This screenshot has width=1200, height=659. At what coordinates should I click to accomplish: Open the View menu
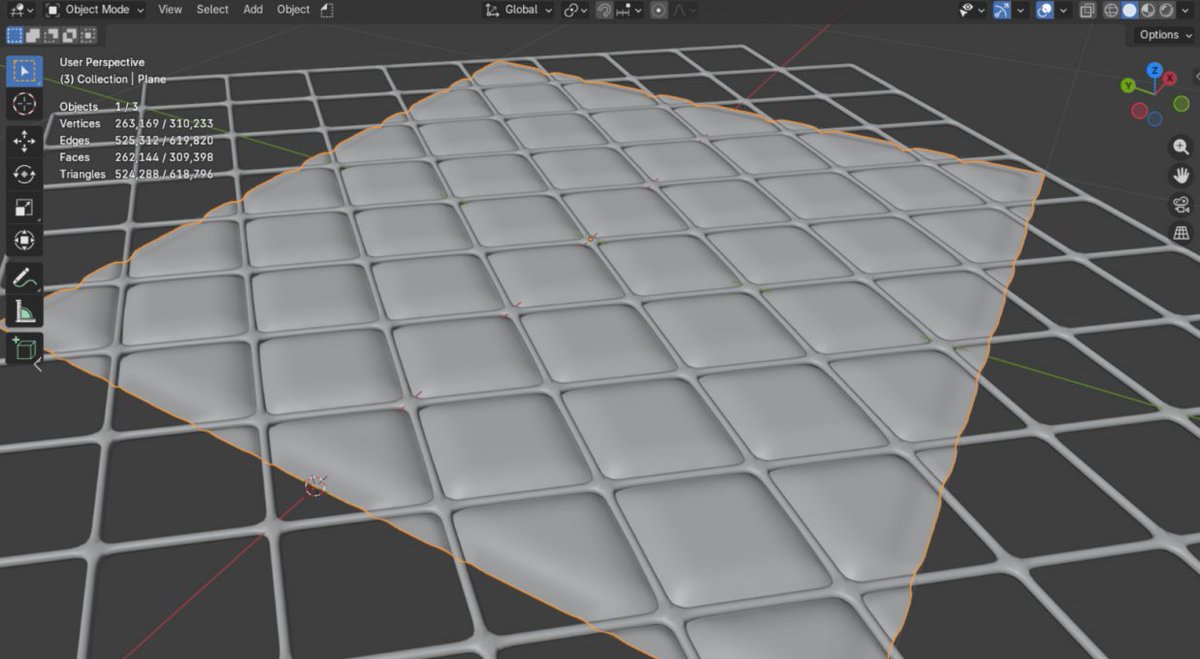coord(170,10)
